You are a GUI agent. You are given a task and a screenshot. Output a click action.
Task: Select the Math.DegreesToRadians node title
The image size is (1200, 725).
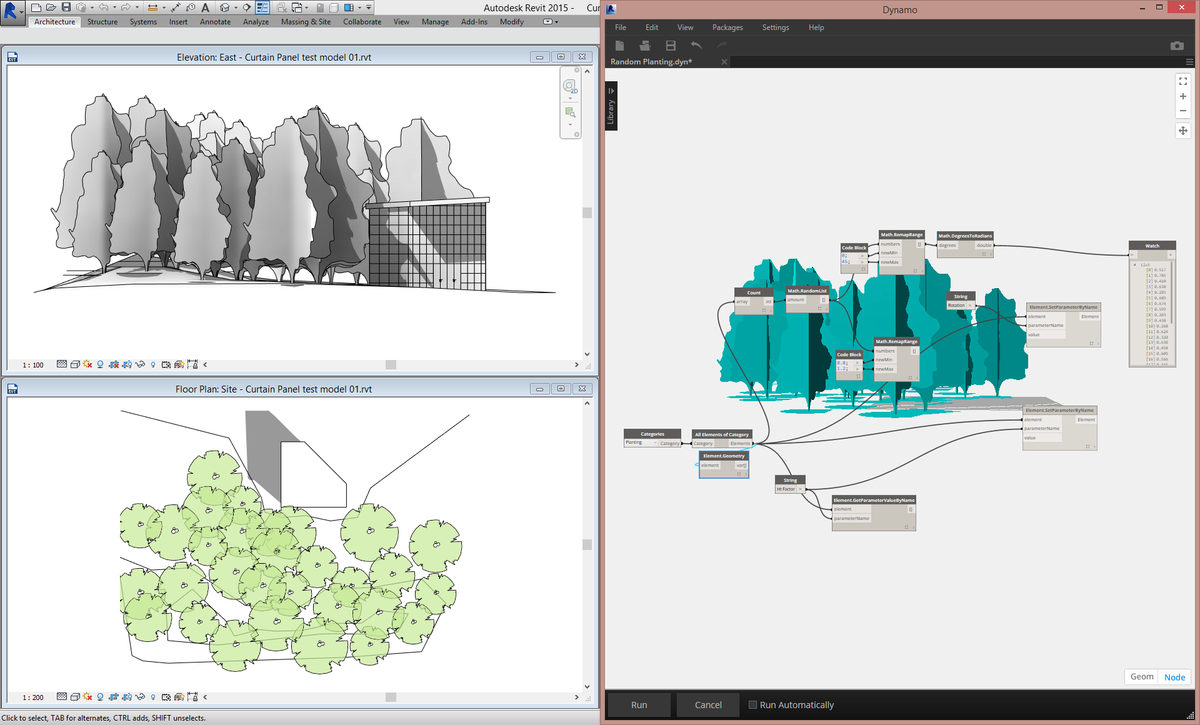click(x=964, y=235)
